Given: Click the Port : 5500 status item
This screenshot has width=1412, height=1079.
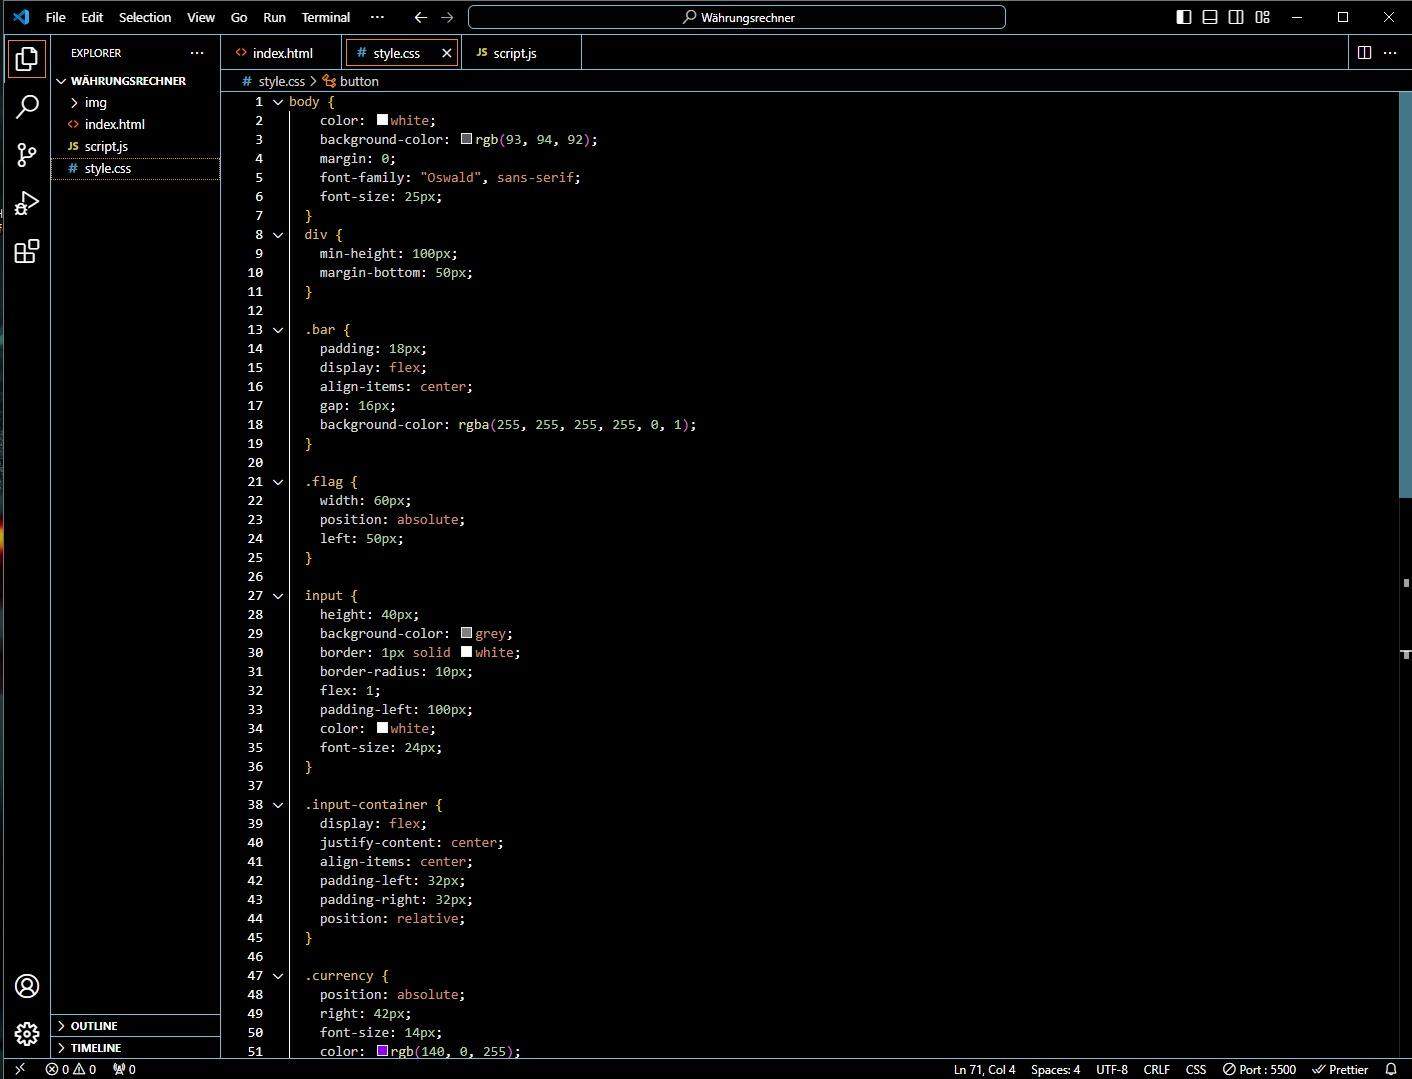Looking at the screenshot, I should pos(1259,1069).
